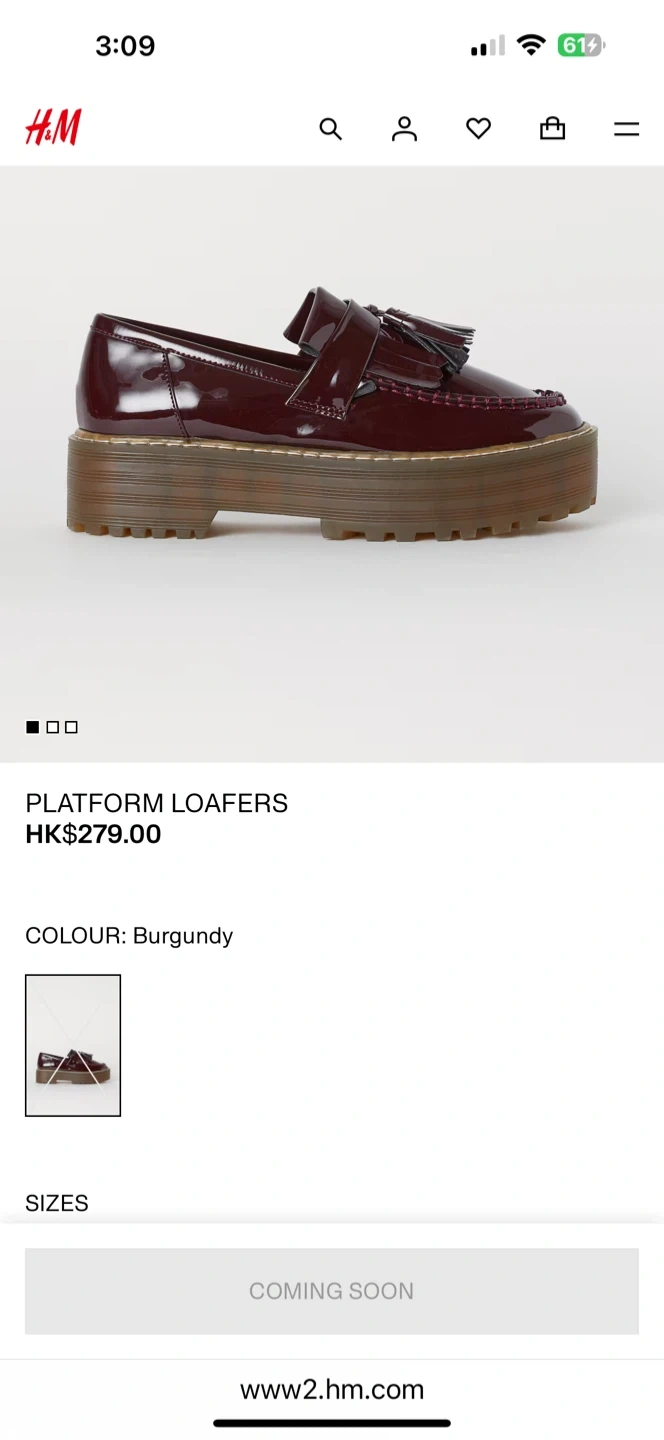Viewport: 664px width, 1440px height.
Task: Switch to the third product image dot
Action: coord(71,727)
